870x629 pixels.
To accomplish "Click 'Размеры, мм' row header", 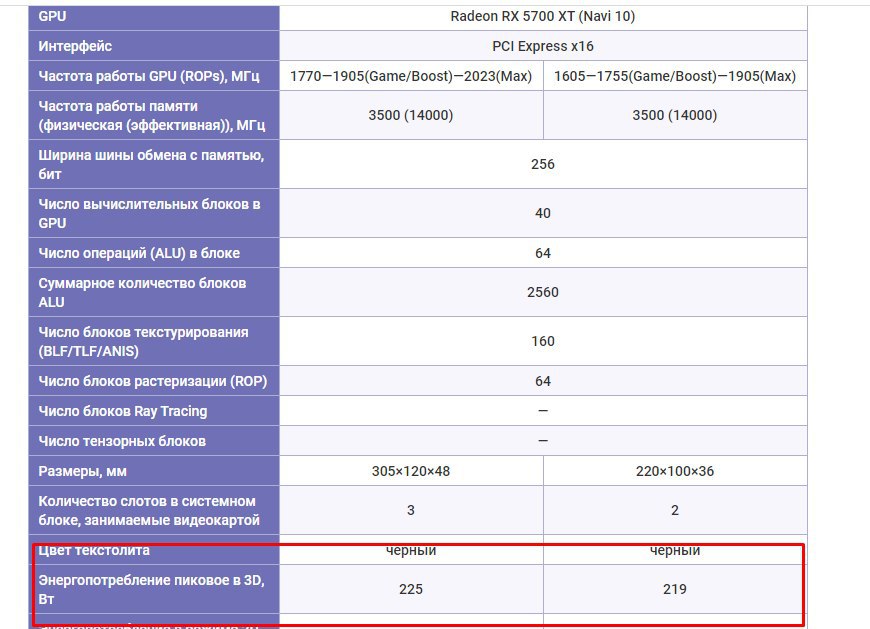I will point(154,471).
